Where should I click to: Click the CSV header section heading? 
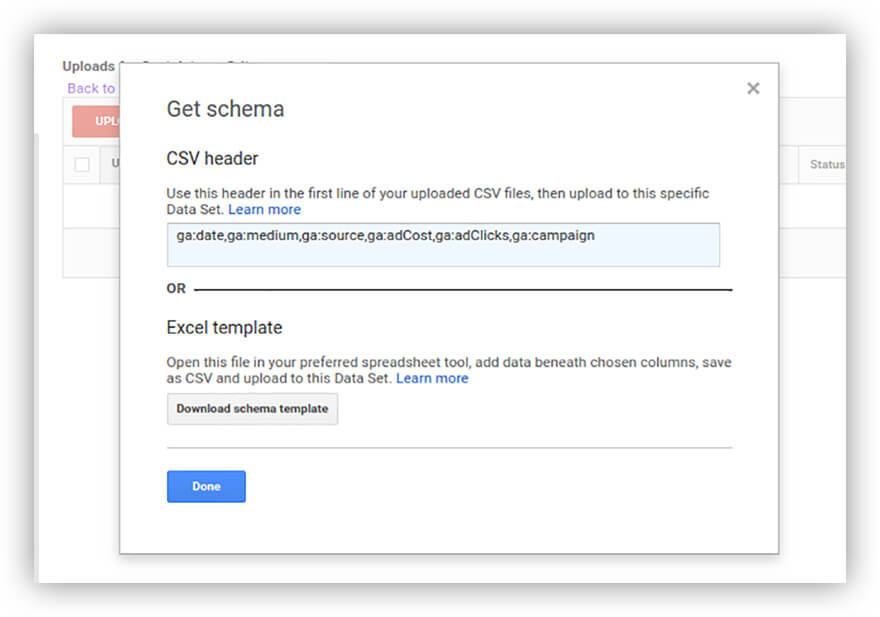[212, 159]
